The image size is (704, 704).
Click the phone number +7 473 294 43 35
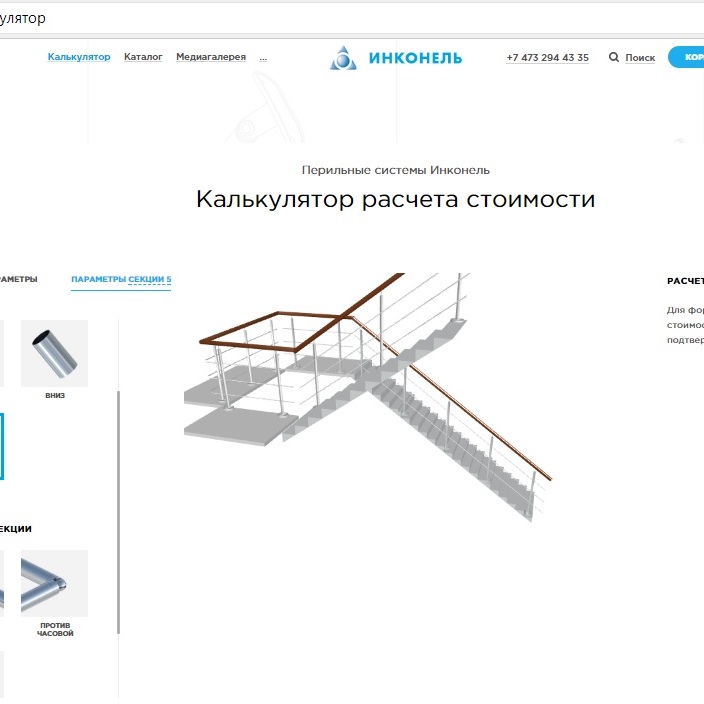pos(547,58)
